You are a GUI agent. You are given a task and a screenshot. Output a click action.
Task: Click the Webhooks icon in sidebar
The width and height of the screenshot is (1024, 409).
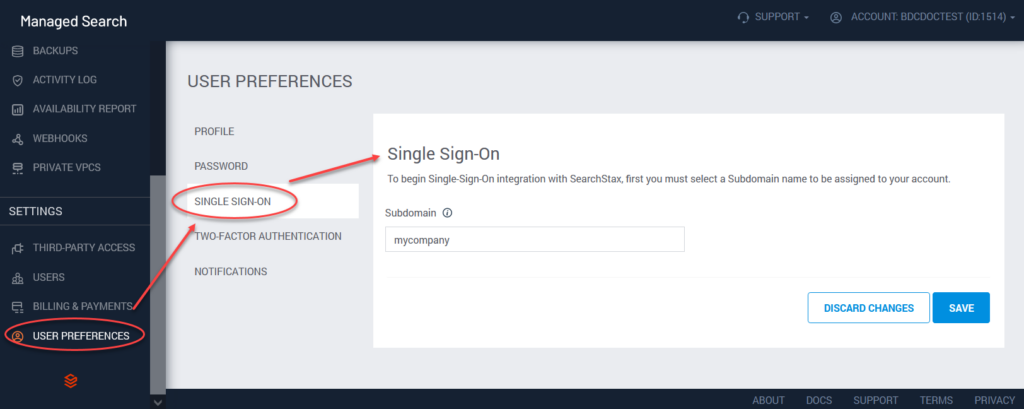tap(18, 139)
